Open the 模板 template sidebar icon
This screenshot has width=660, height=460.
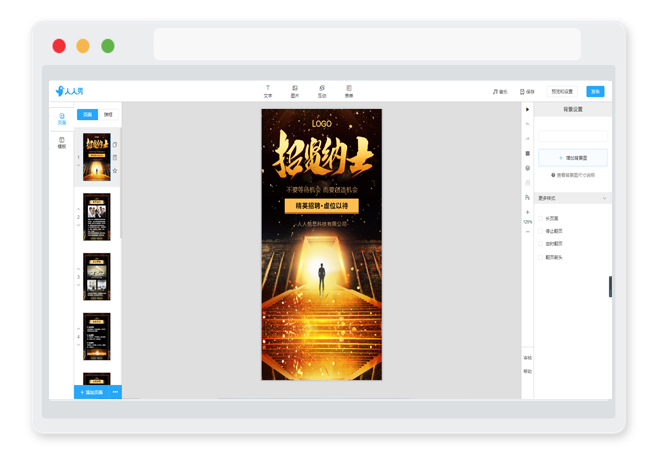pos(62,143)
